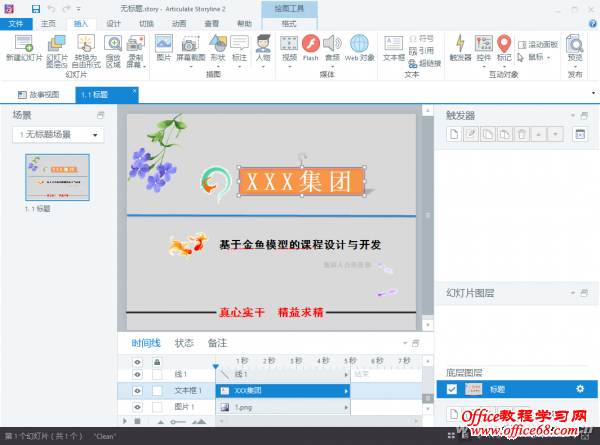Open the Mouse (鼠标) option
This screenshot has width=600, height=445.
click(533, 57)
